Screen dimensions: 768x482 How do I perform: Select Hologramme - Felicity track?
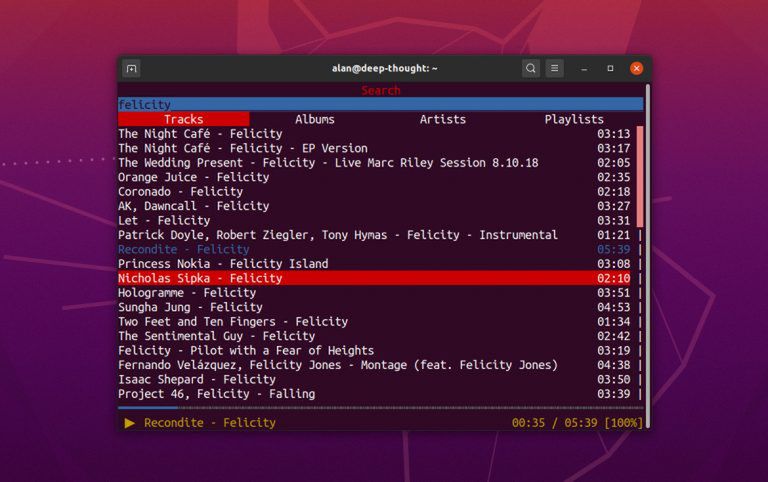pyautogui.click(x=374, y=292)
